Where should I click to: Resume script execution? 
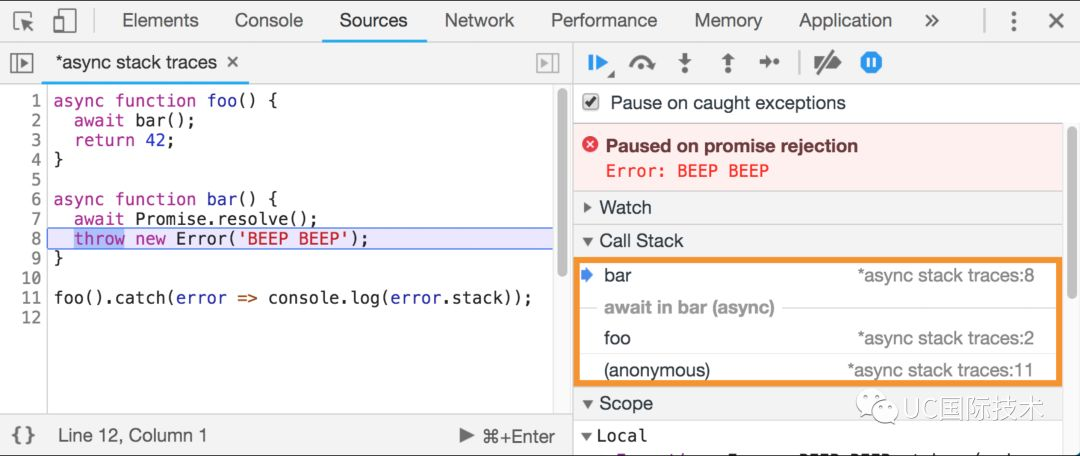click(597, 63)
